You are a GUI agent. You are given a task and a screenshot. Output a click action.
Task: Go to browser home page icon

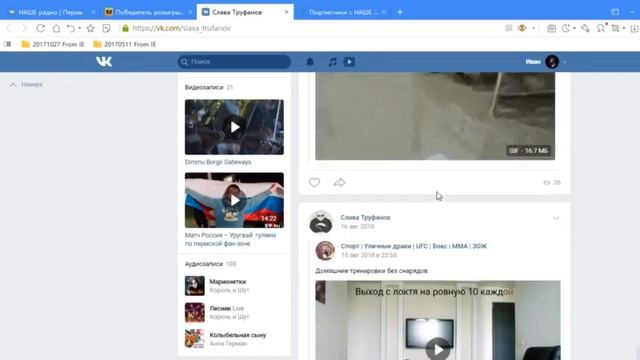(56, 28)
